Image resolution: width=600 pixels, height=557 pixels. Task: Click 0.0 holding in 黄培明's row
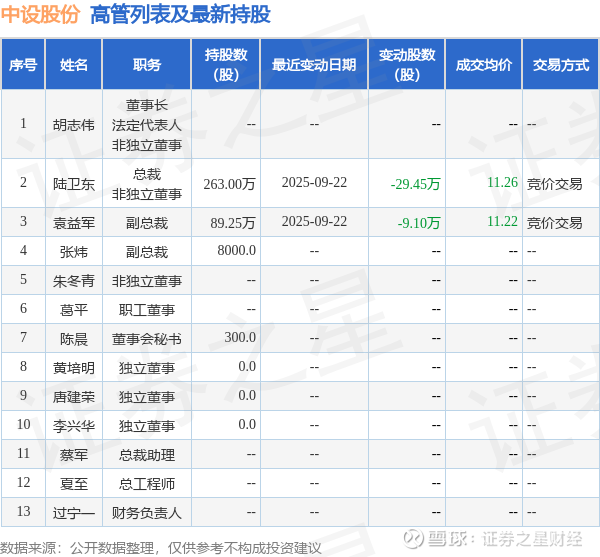[x=247, y=366]
